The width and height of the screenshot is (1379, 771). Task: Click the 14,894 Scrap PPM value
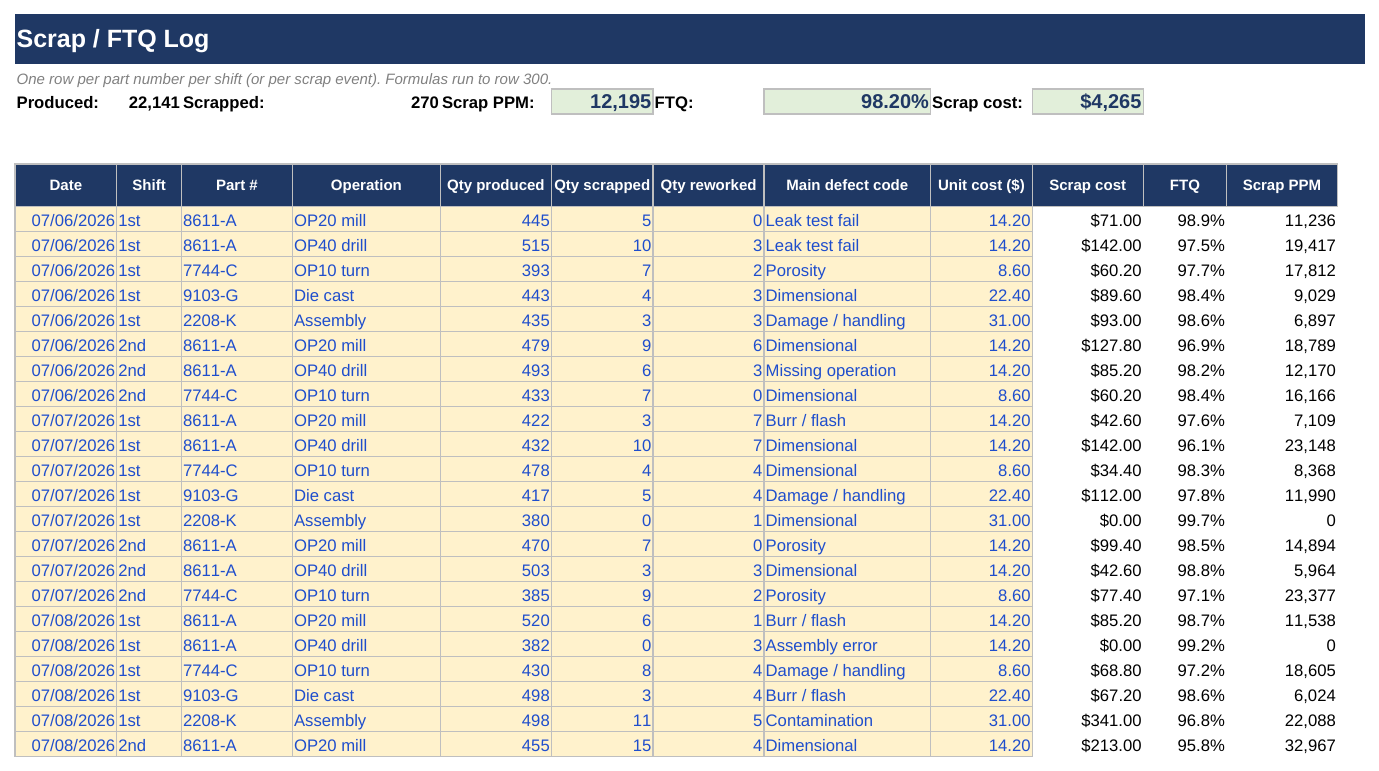pyautogui.click(x=1282, y=545)
